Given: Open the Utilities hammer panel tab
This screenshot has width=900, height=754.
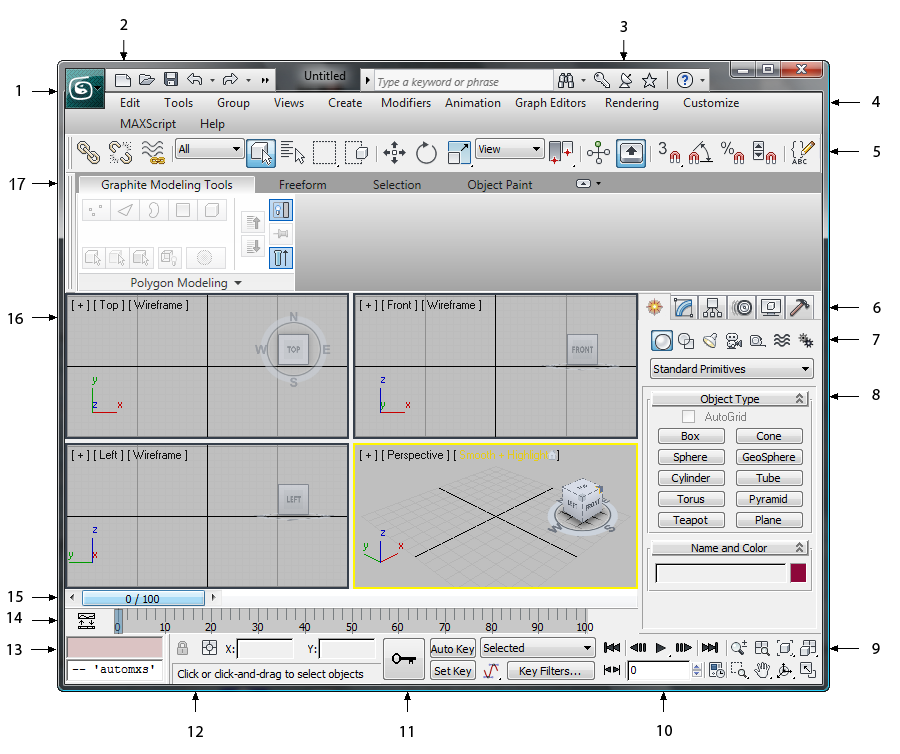Looking at the screenshot, I should tap(799, 307).
